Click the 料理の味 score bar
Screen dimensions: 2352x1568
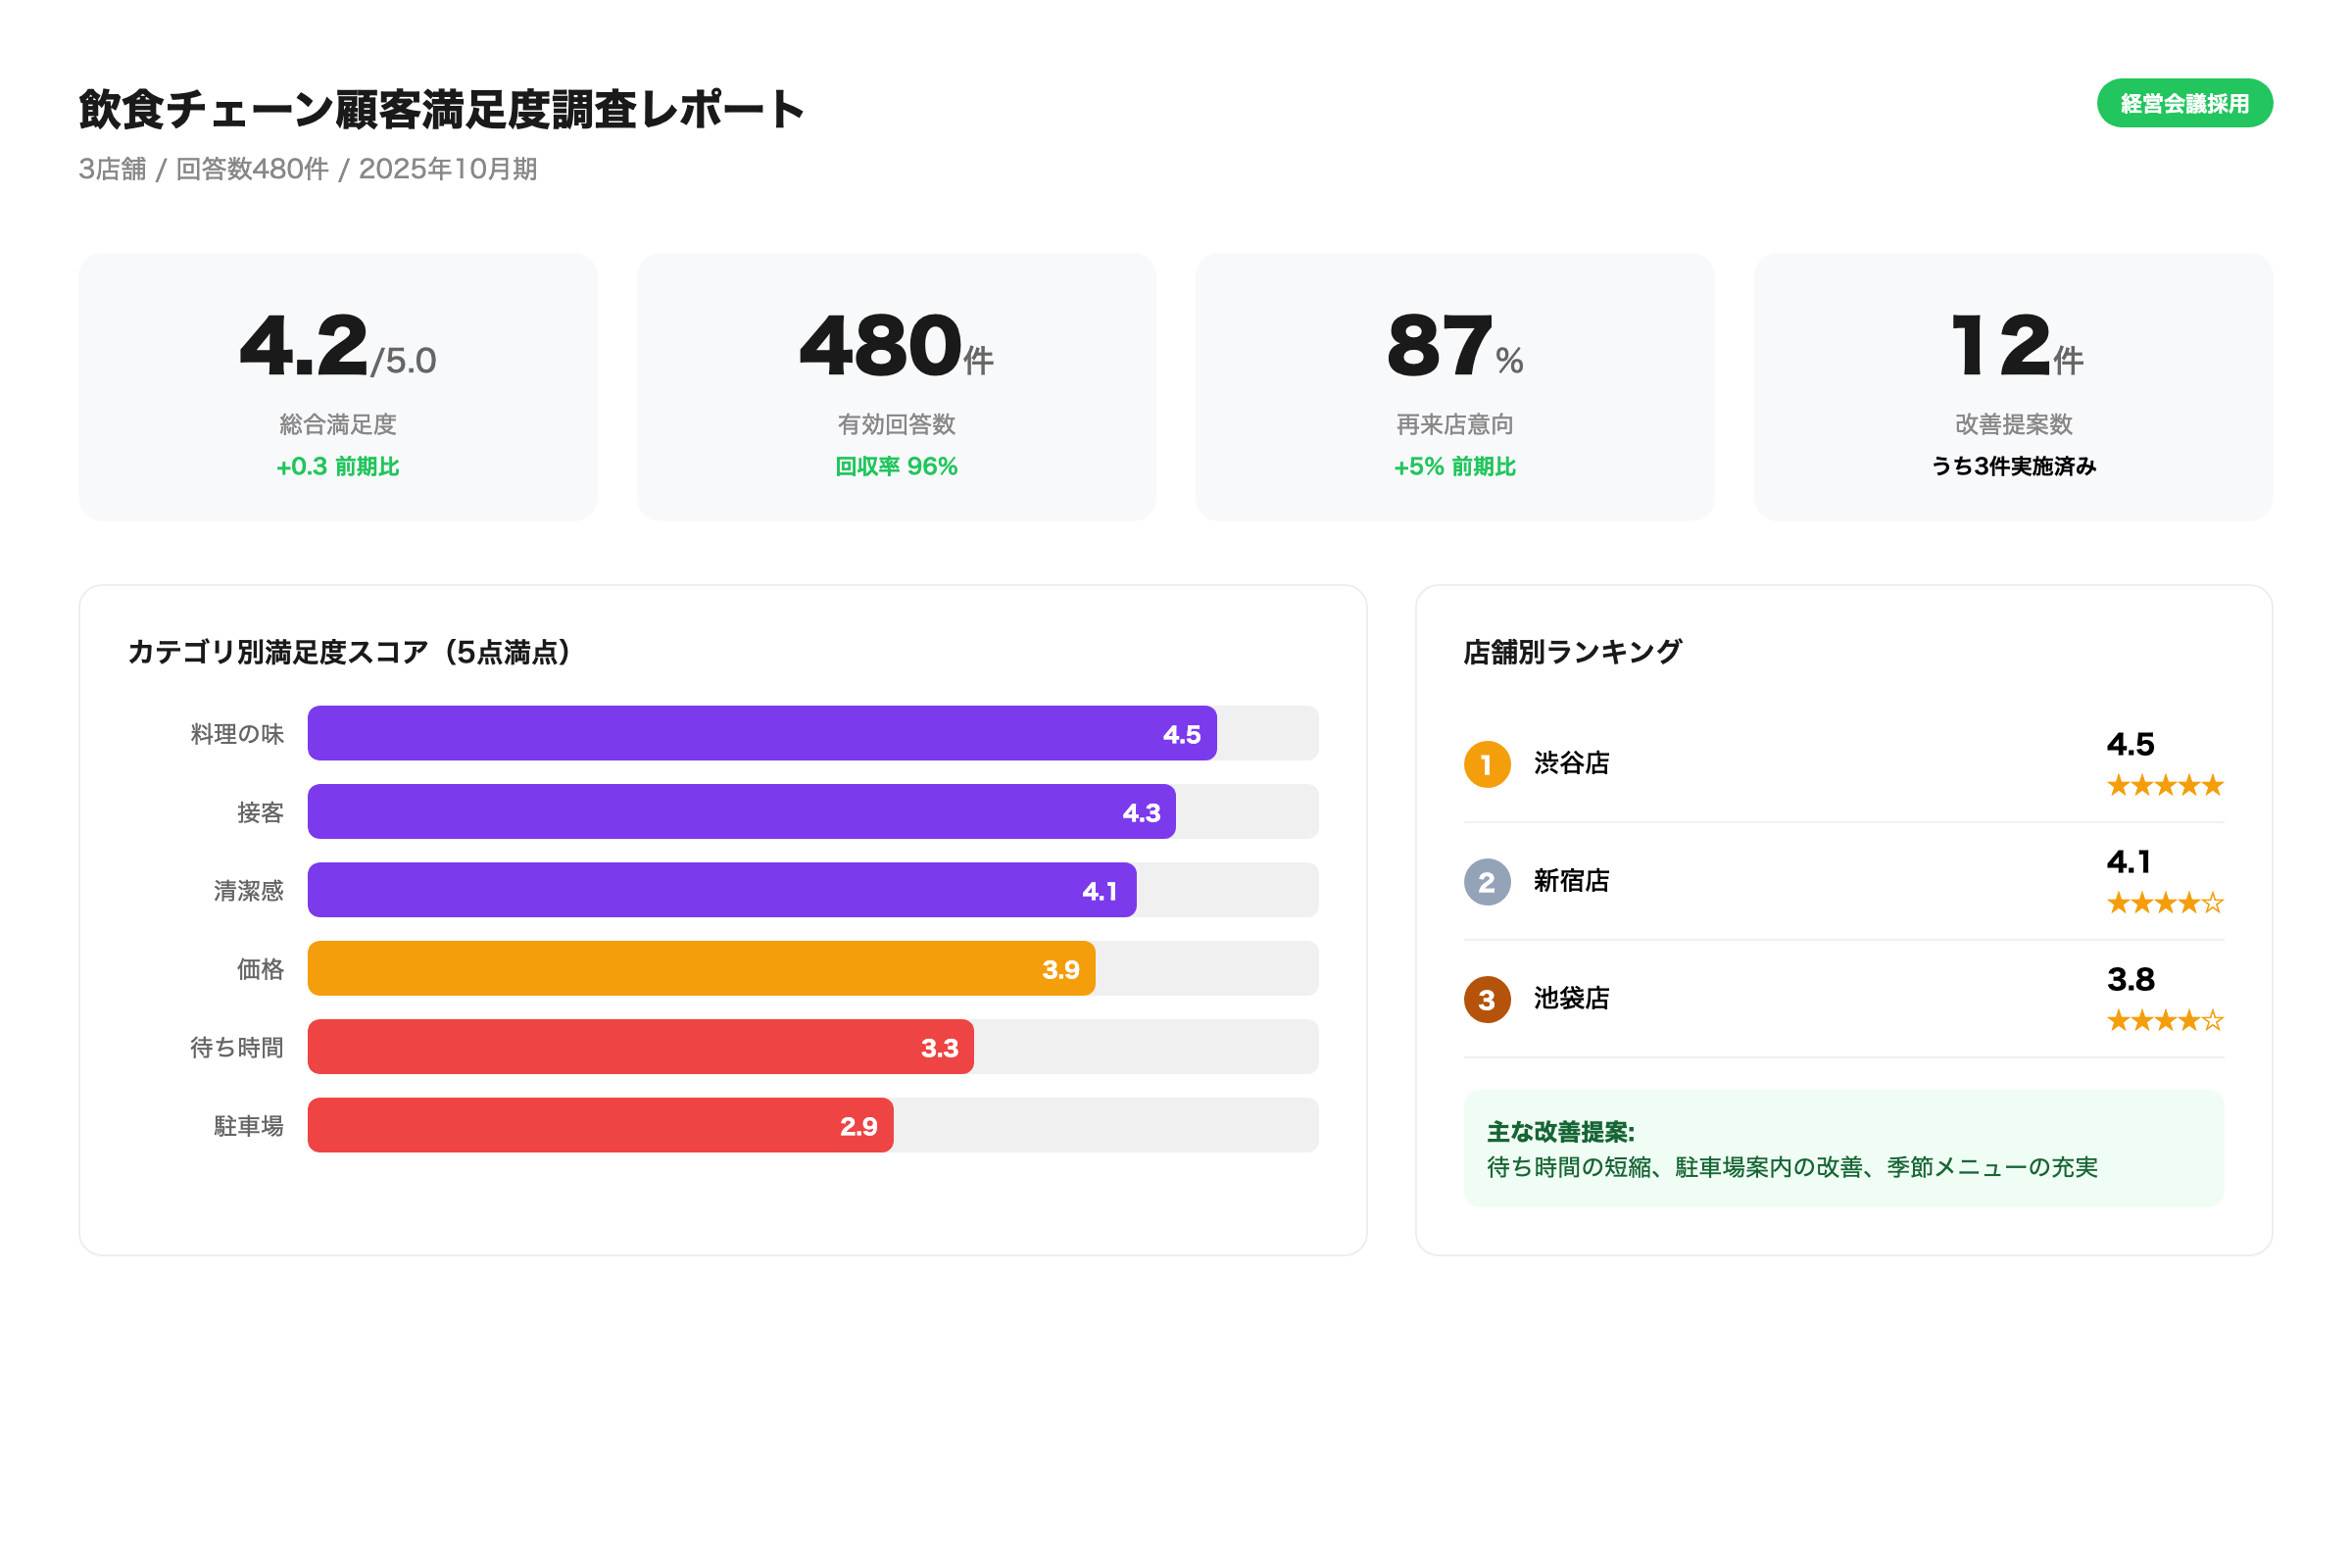(760, 733)
